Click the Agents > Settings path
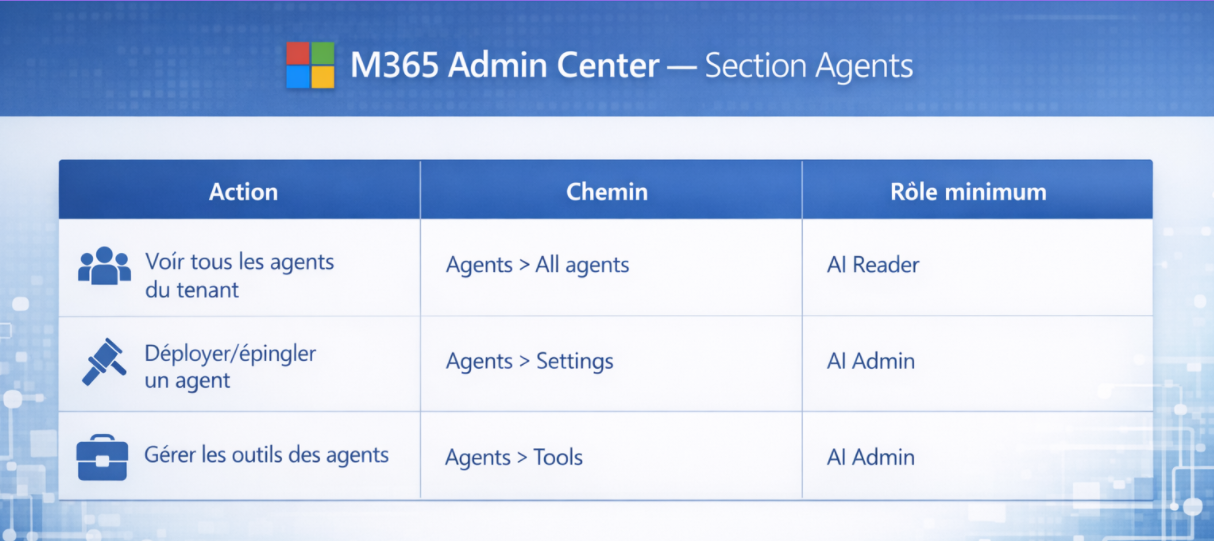Screen dimensions: 1214x541 (529, 361)
